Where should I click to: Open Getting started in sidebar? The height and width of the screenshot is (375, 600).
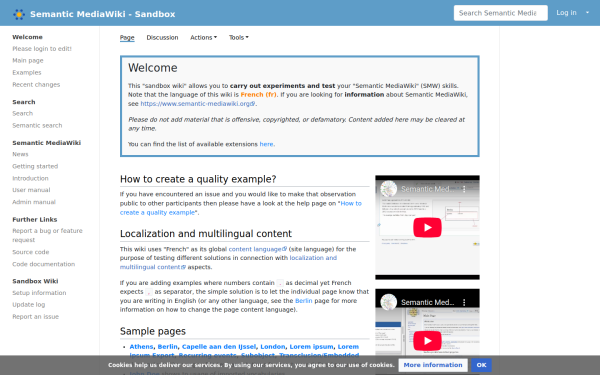(35, 166)
